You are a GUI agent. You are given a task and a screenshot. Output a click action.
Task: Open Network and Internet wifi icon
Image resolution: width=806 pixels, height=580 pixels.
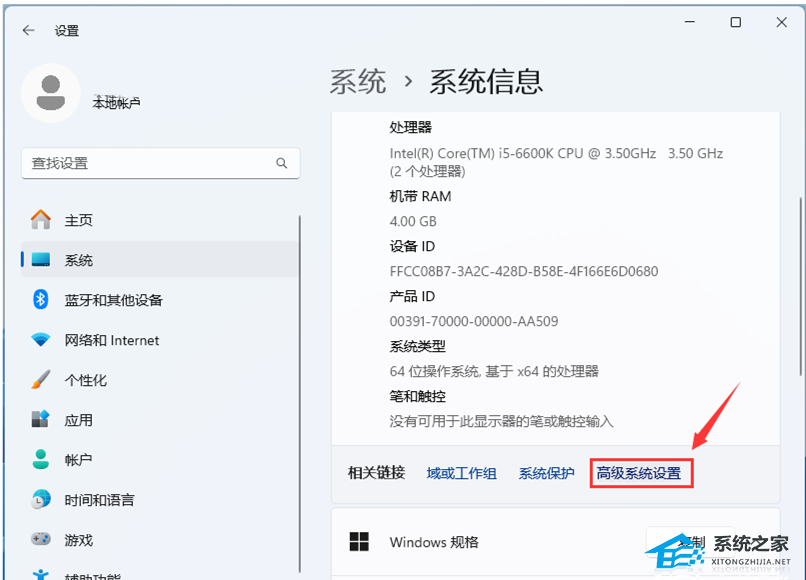coord(41,340)
